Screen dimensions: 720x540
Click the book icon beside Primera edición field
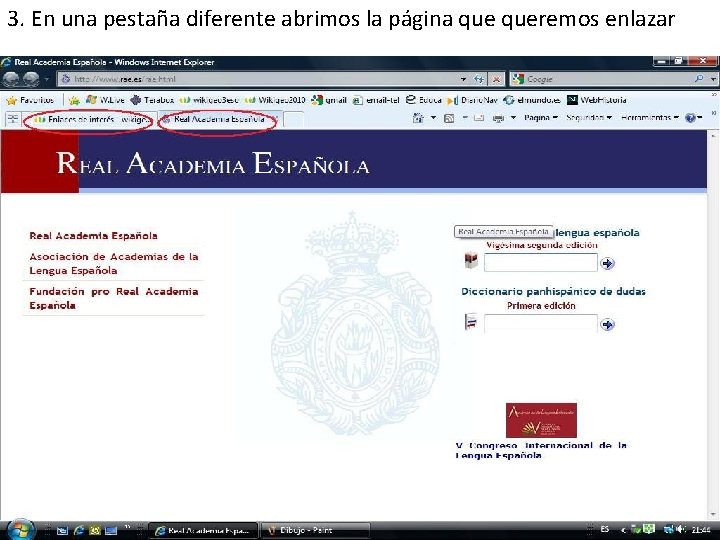(x=471, y=321)
